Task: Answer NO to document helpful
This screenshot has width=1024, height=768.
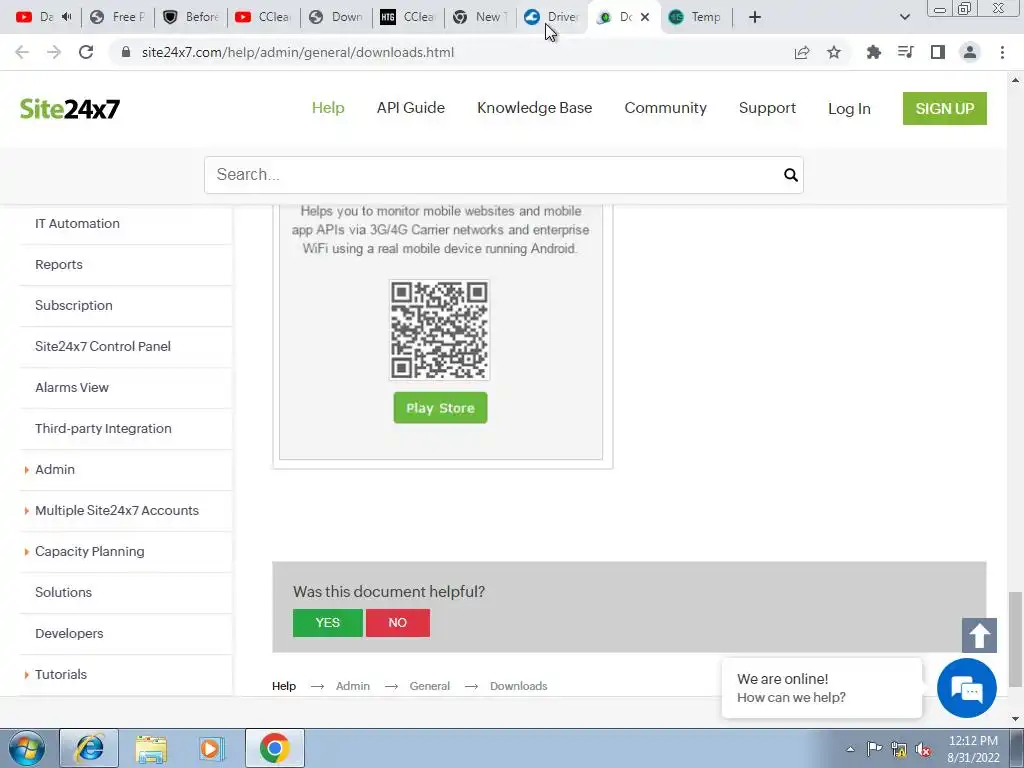Action: 398,622
